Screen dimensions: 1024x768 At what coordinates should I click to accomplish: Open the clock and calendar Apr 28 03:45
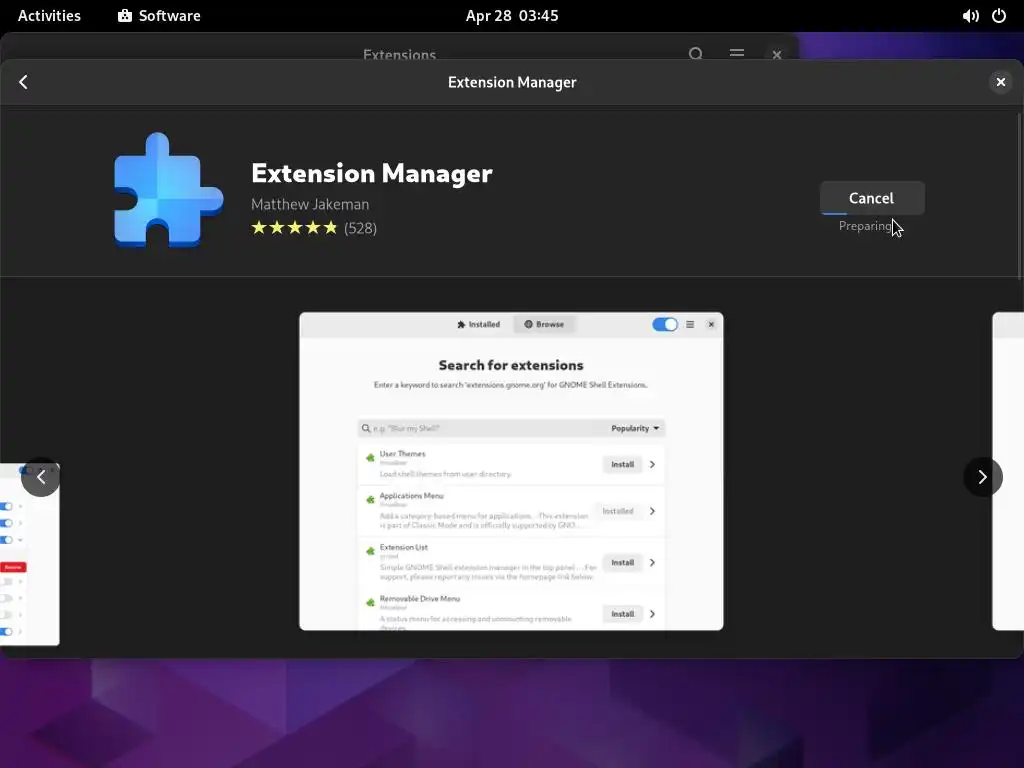pos(512,16)
